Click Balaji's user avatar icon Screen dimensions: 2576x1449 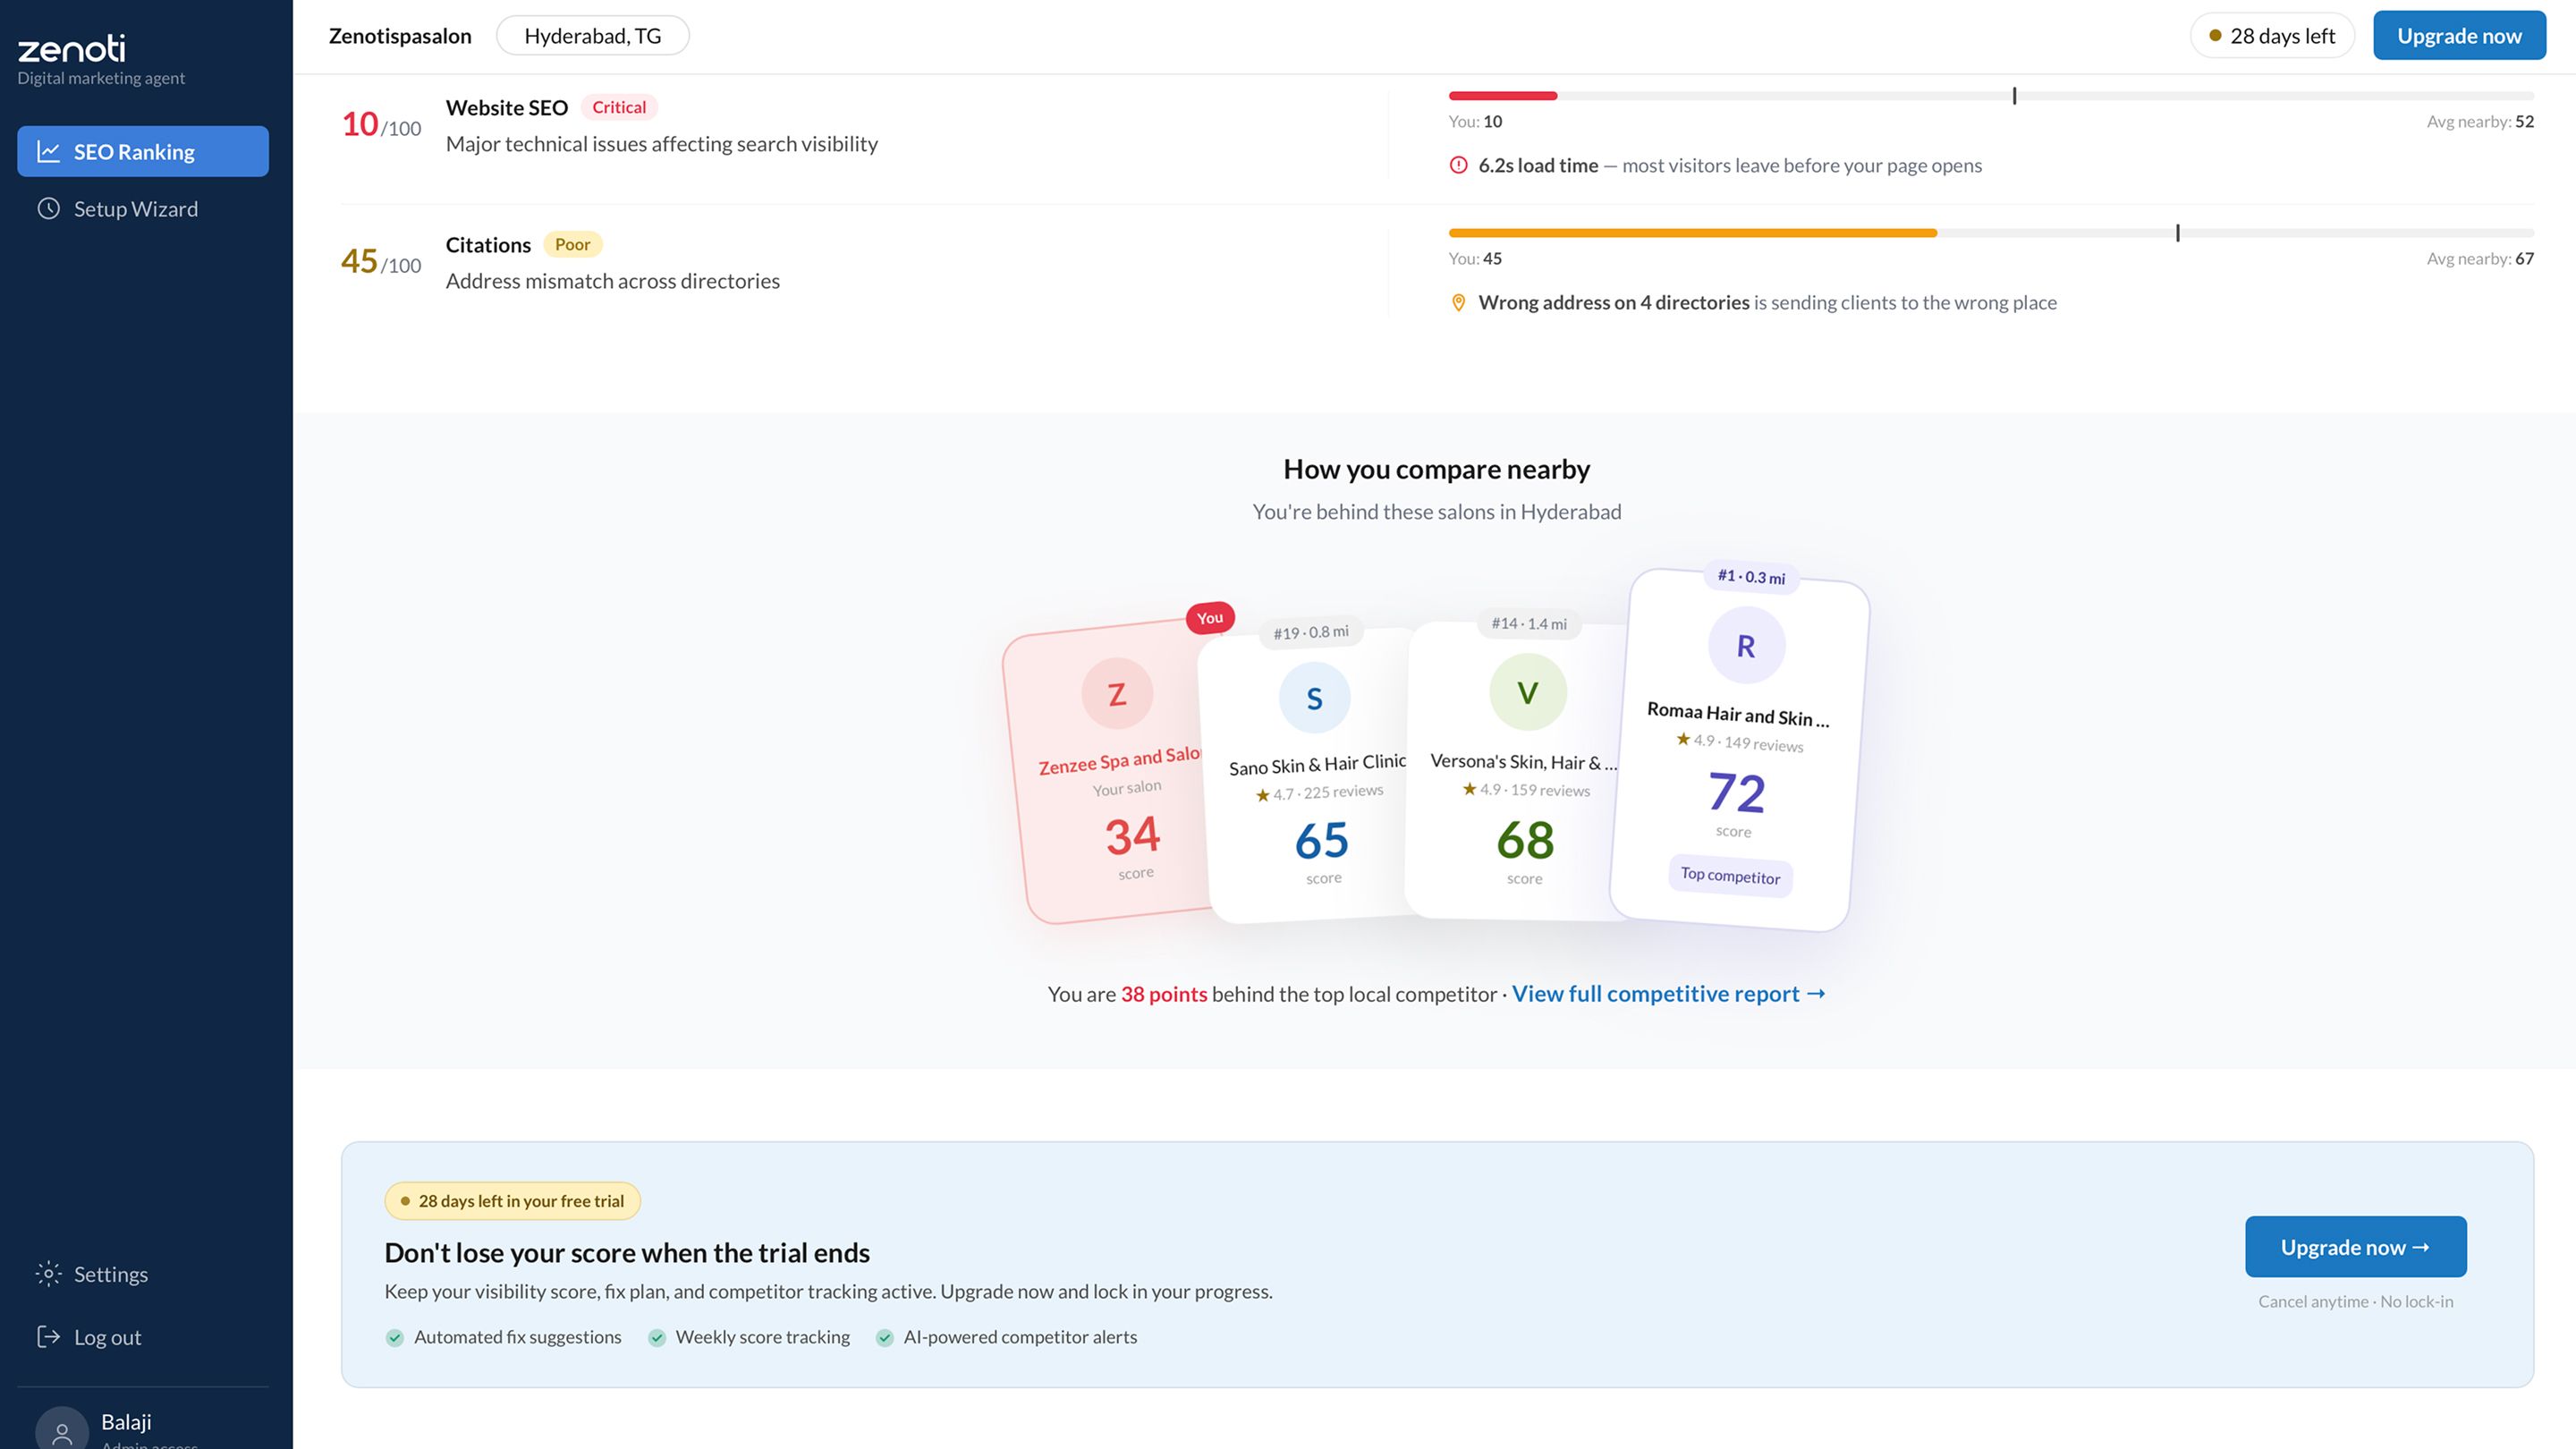click(62, 1430)
